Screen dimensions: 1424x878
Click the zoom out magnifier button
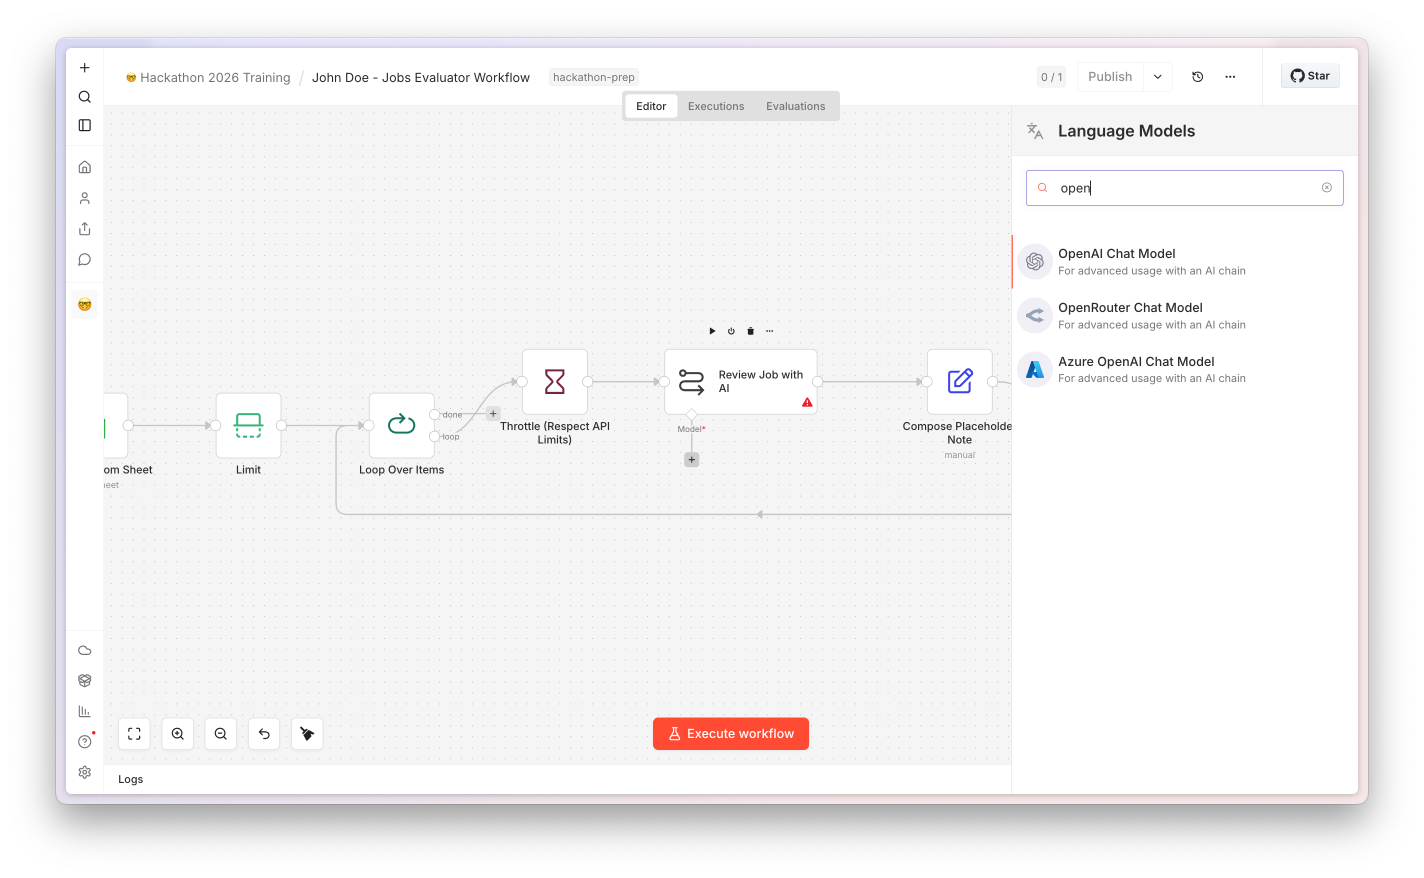(221, 734)
